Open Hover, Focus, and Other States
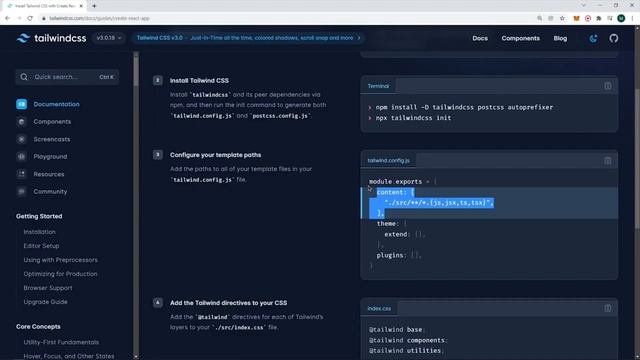640x360 pixels. (x=69, y=356)
